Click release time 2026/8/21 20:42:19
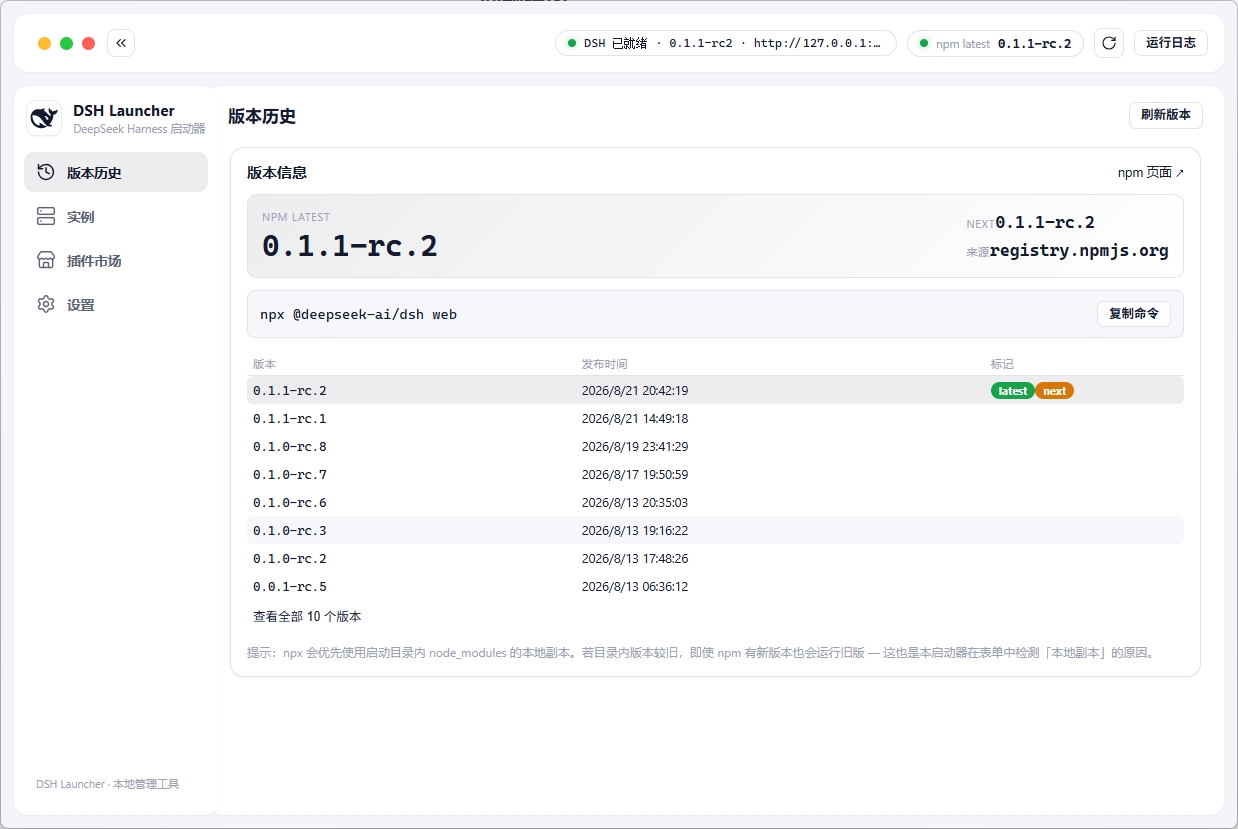Viewport: 1238px width, 829px height. 635,391
